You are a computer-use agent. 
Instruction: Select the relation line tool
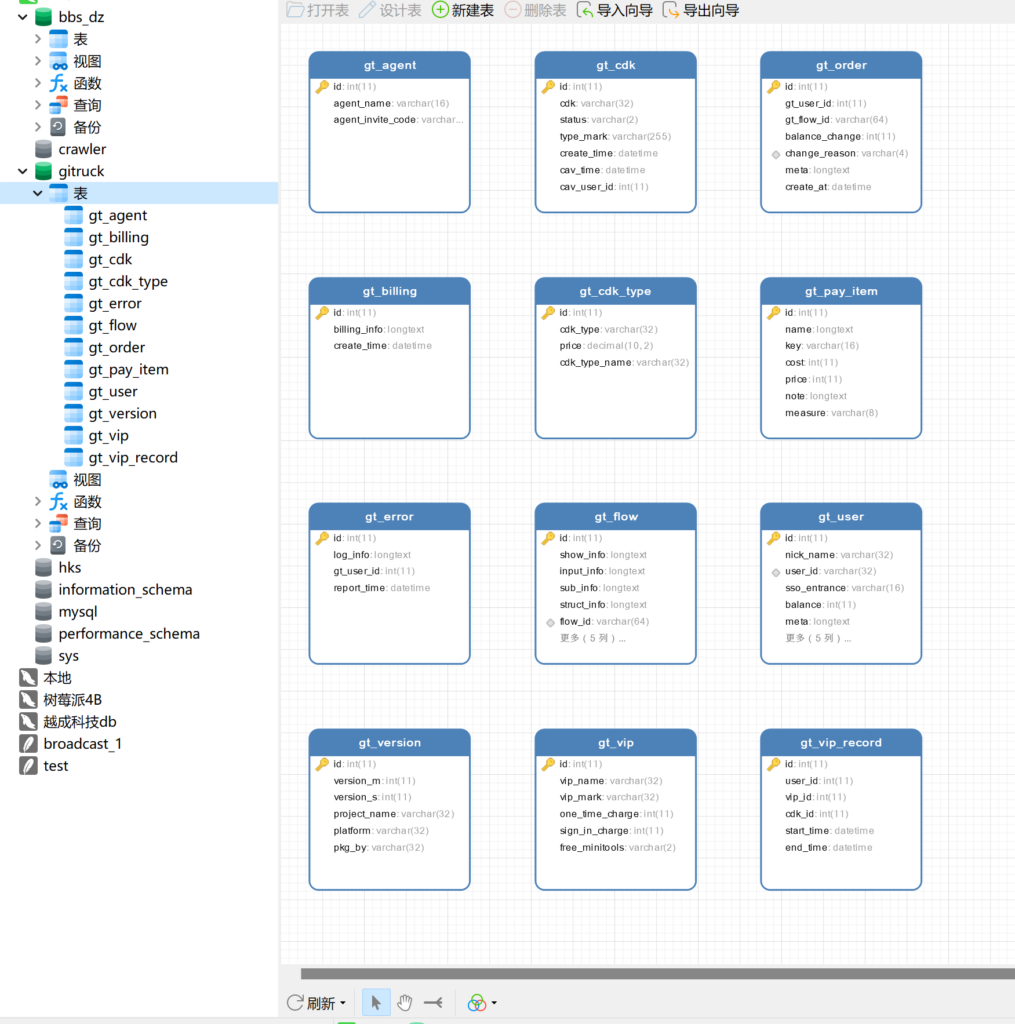(433, 1002)
